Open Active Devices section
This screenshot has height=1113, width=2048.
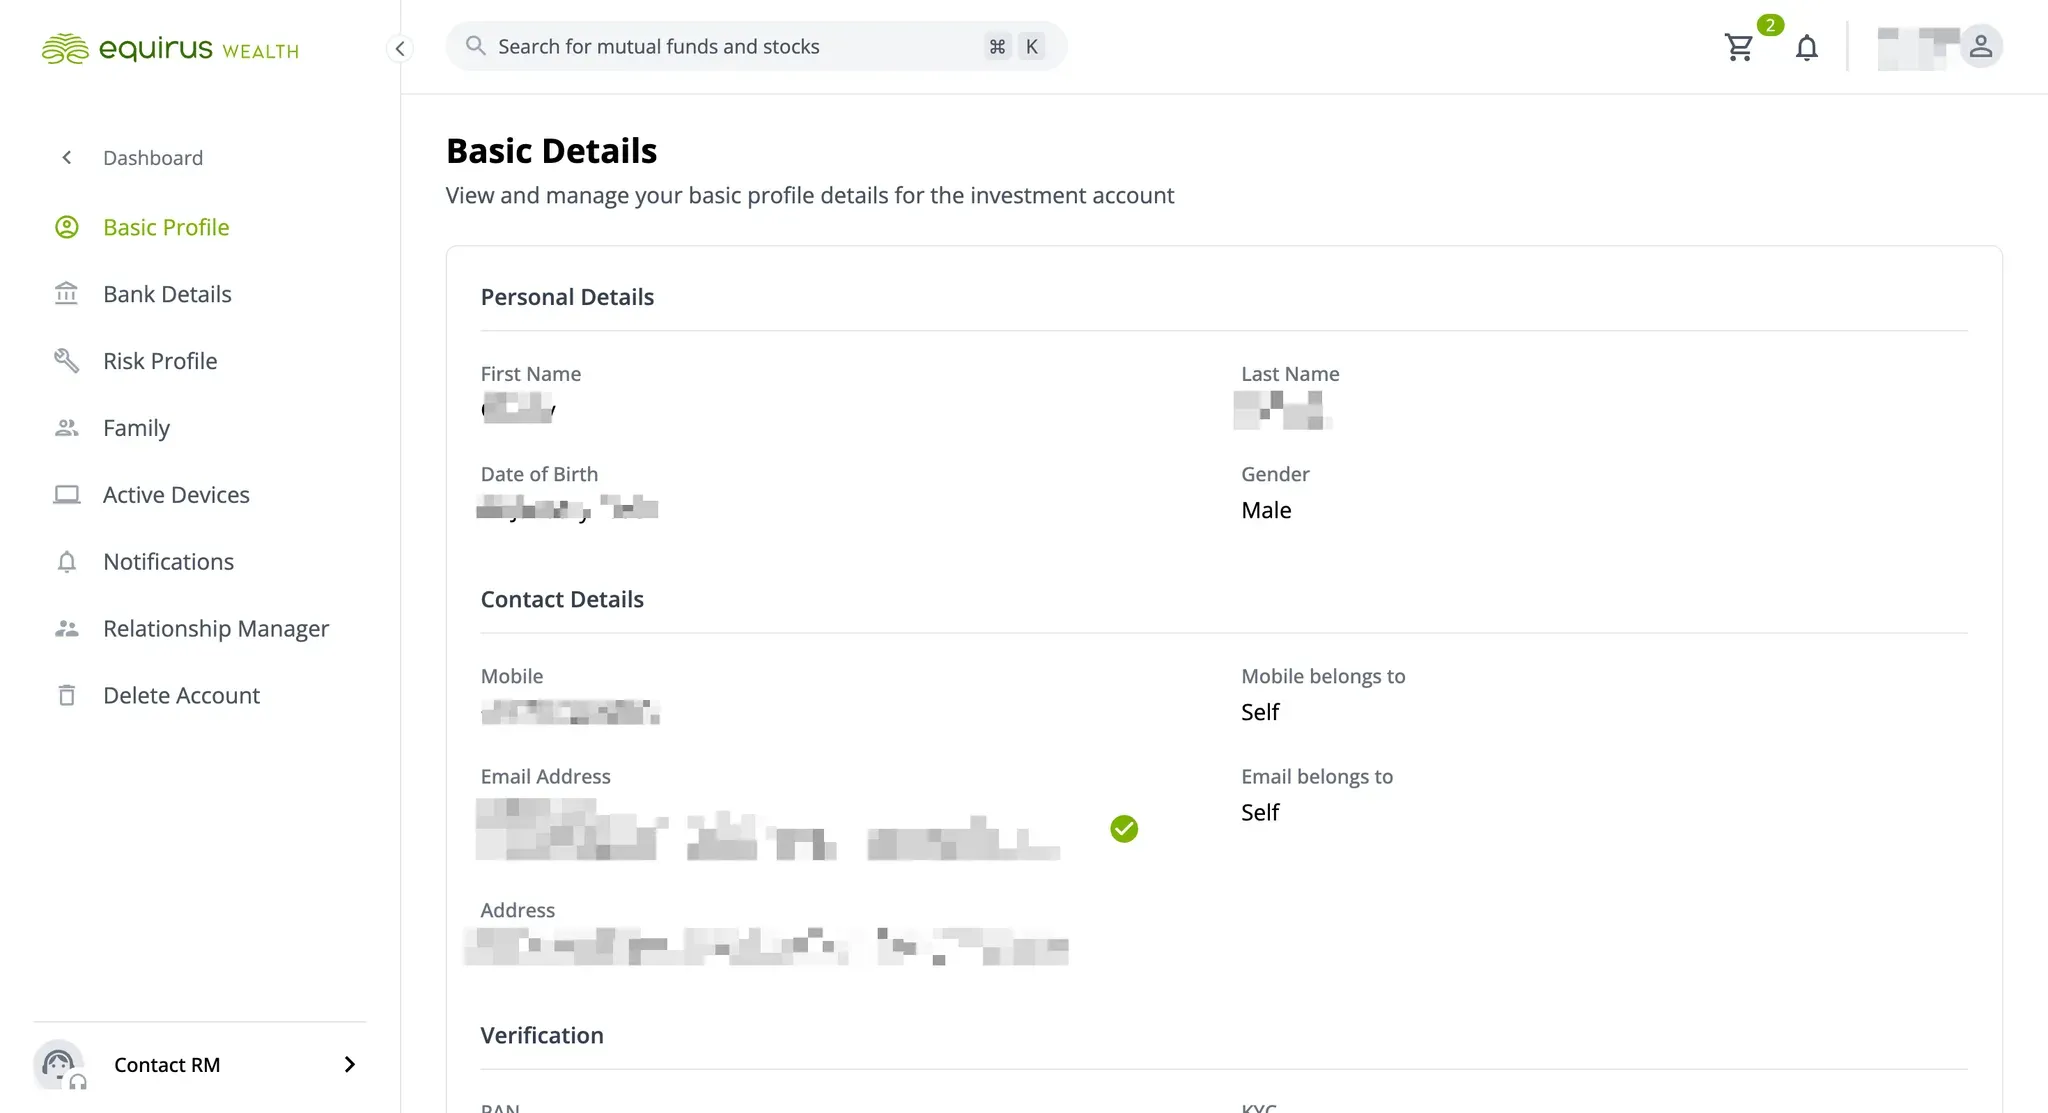(176, 495)
